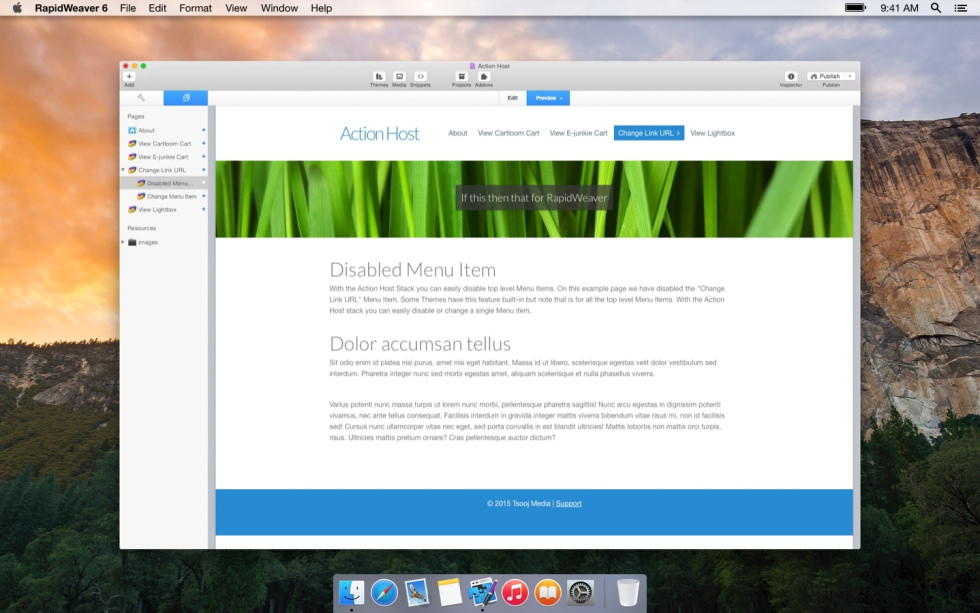Select Disabled Menu page in sidebar
The height and width of the screenshot is (613, 980).
click(x=164, y=183)
